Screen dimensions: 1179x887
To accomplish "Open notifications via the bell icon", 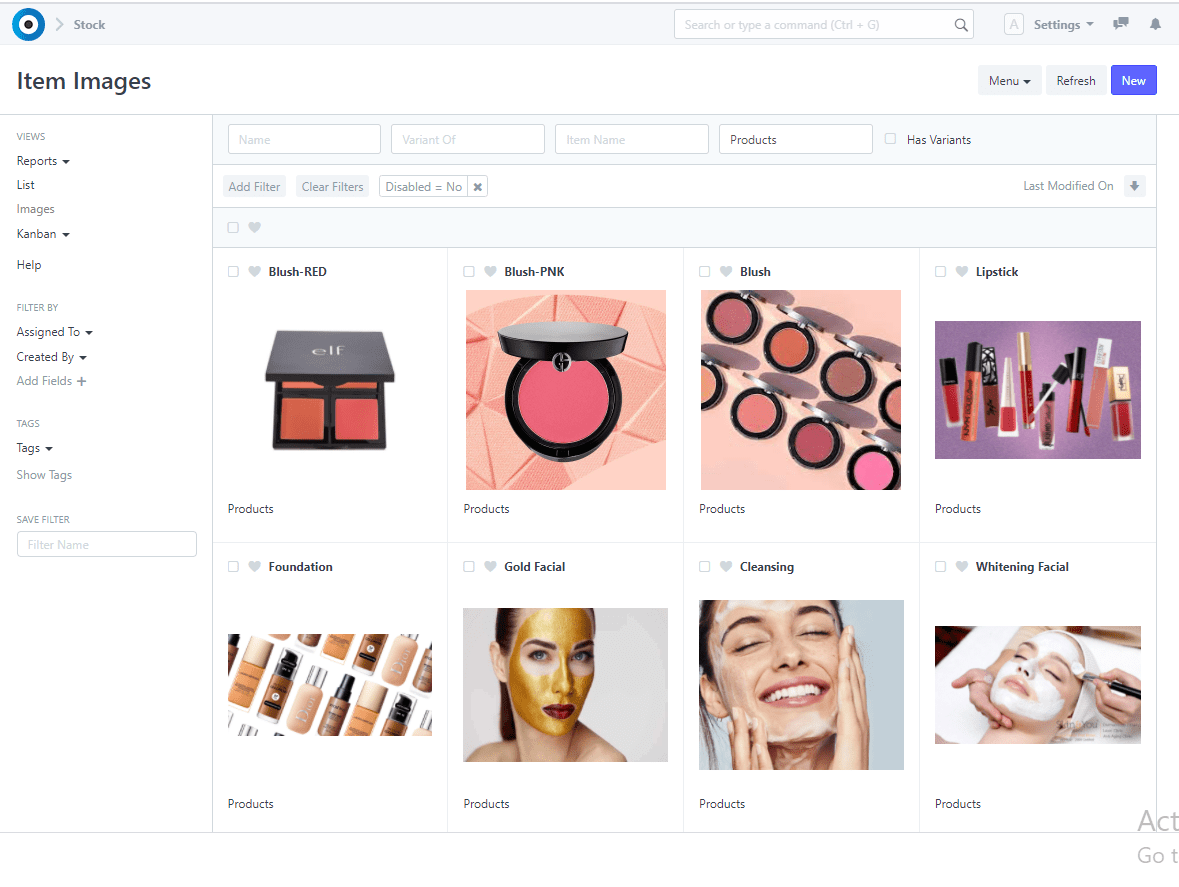I will (1155, 24).
